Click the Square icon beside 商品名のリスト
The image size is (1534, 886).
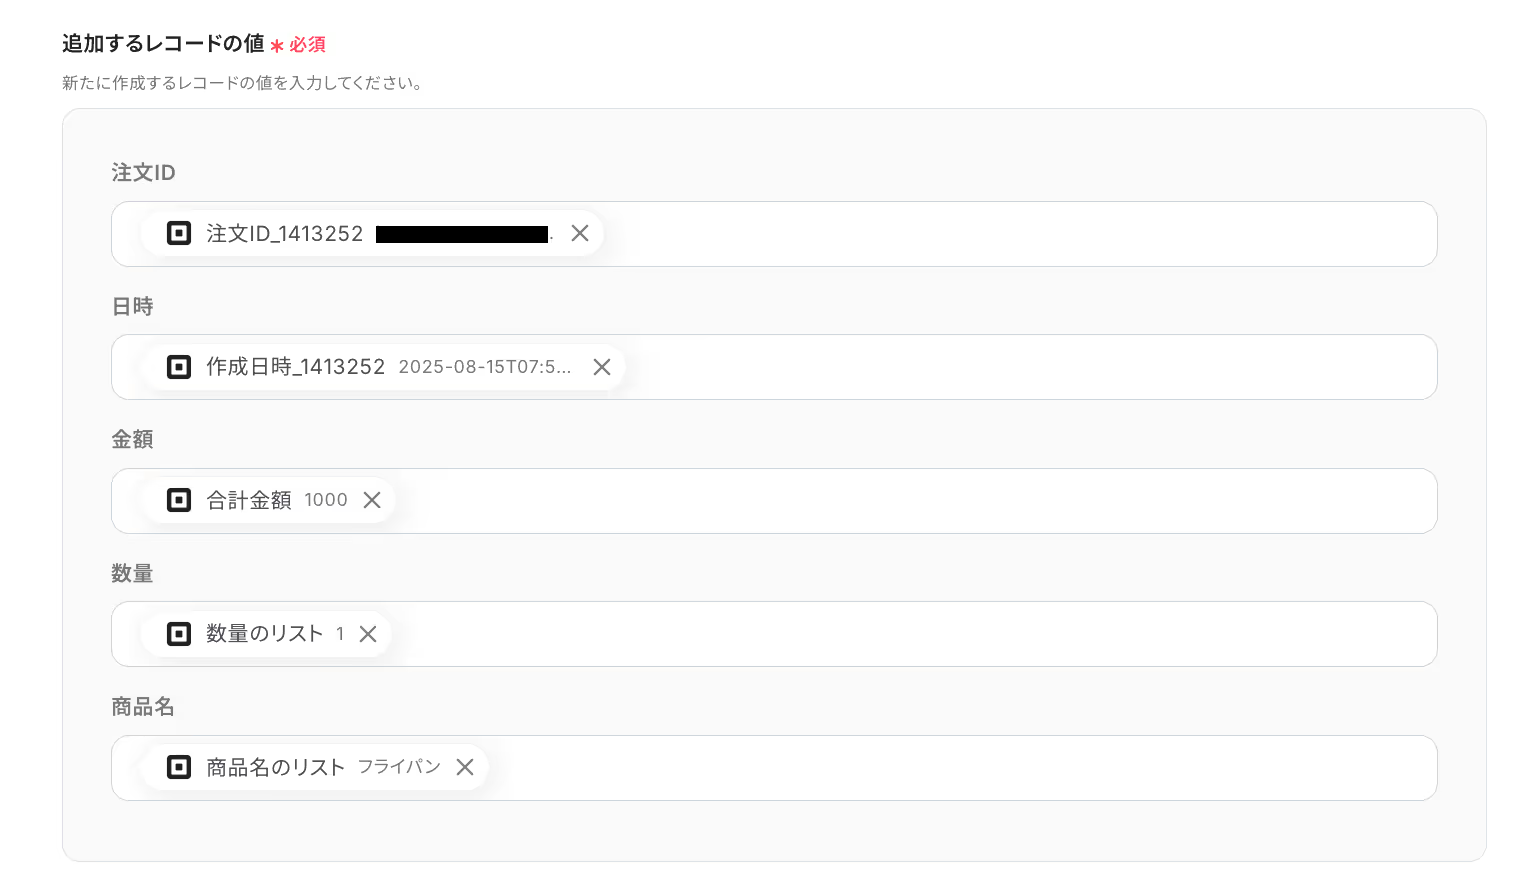[179, 767]
